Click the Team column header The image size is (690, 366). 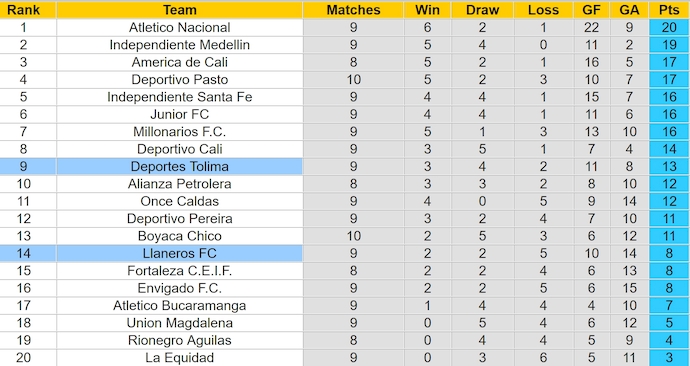180,10
